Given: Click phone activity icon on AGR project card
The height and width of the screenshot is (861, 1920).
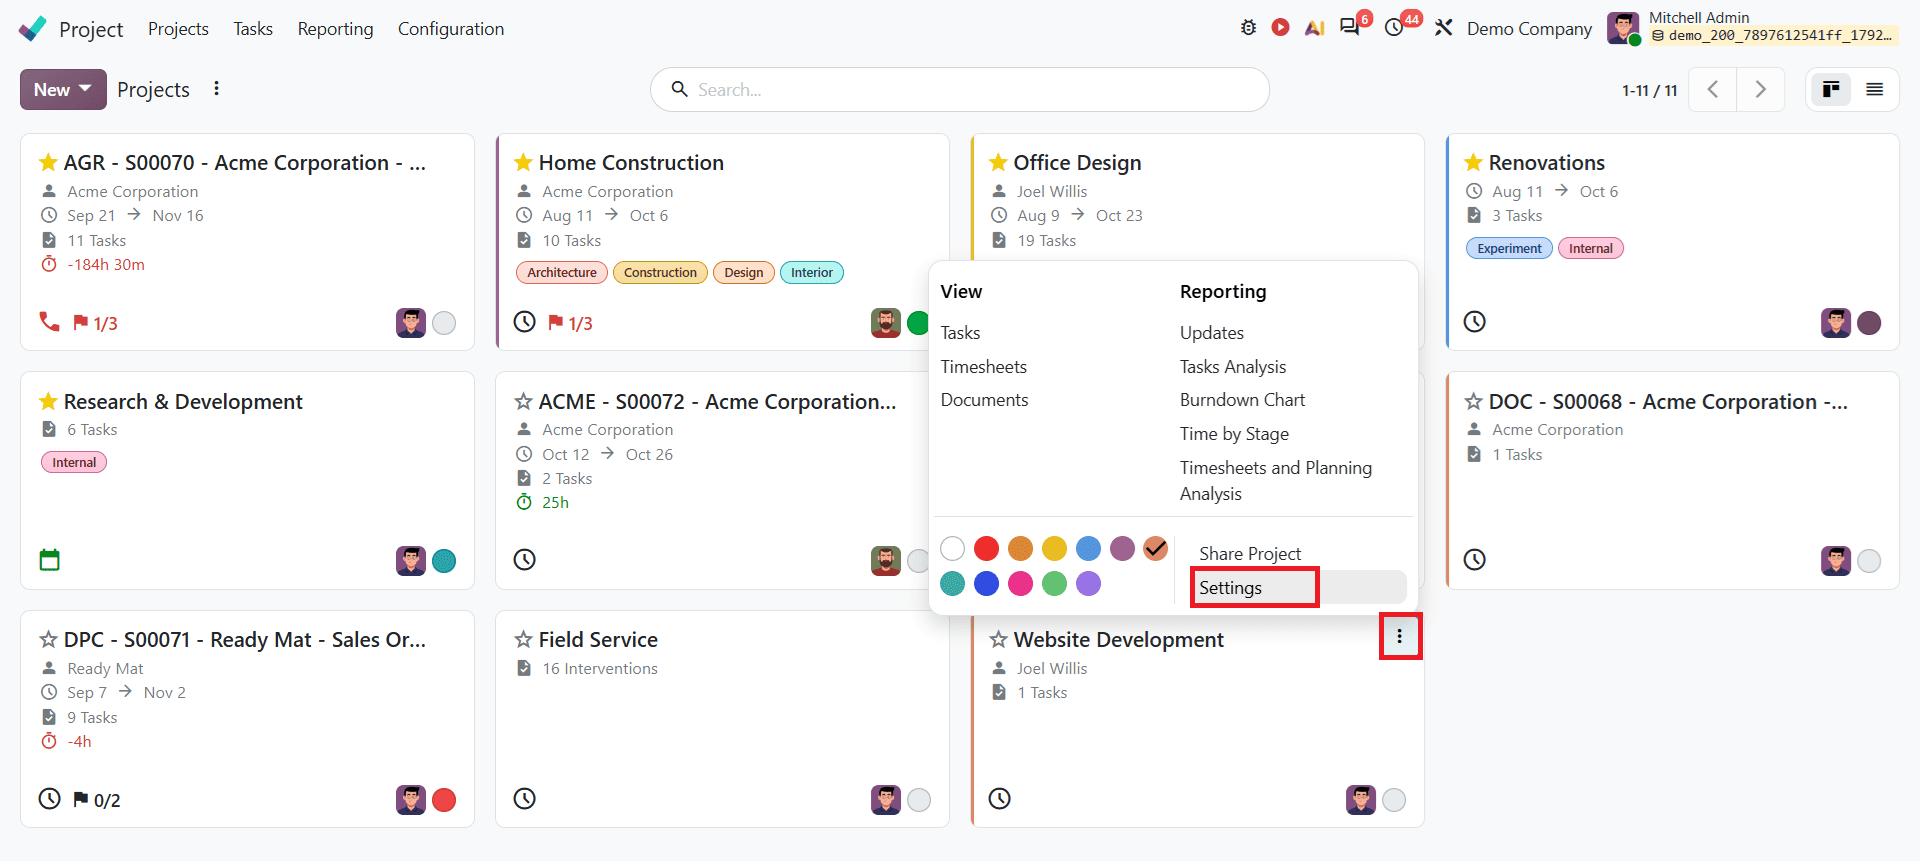Looking at the screenshot, I should coord(49,322).
